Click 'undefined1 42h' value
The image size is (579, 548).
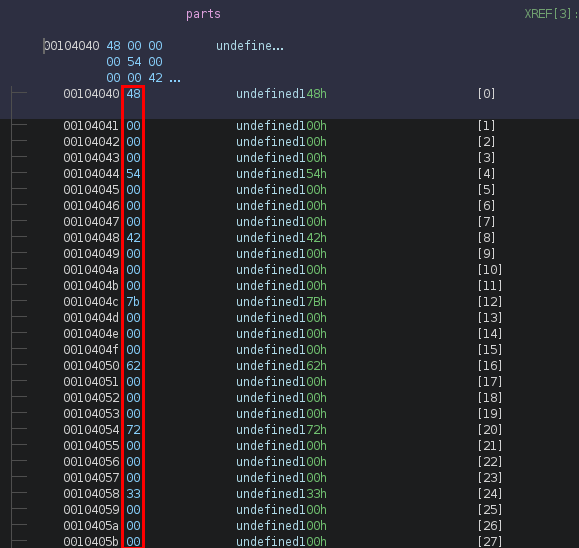pos(281,238)
